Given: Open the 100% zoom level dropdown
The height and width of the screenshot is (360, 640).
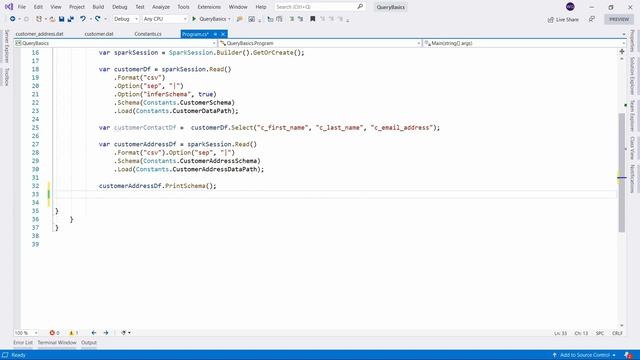Looking at the screenshot, I should pyautogui.click(x=26, y=333).
